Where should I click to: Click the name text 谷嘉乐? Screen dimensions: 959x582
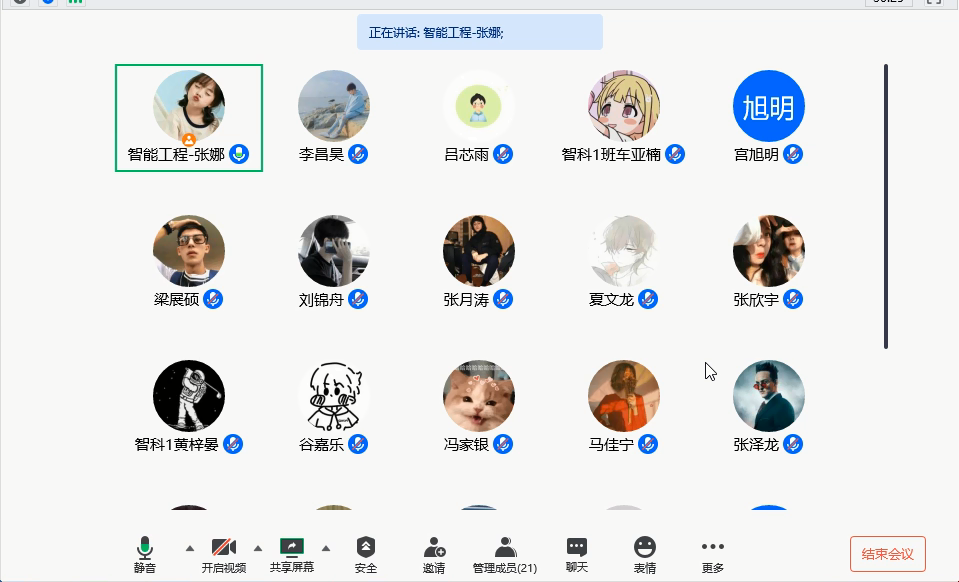[x=322, y=444]
